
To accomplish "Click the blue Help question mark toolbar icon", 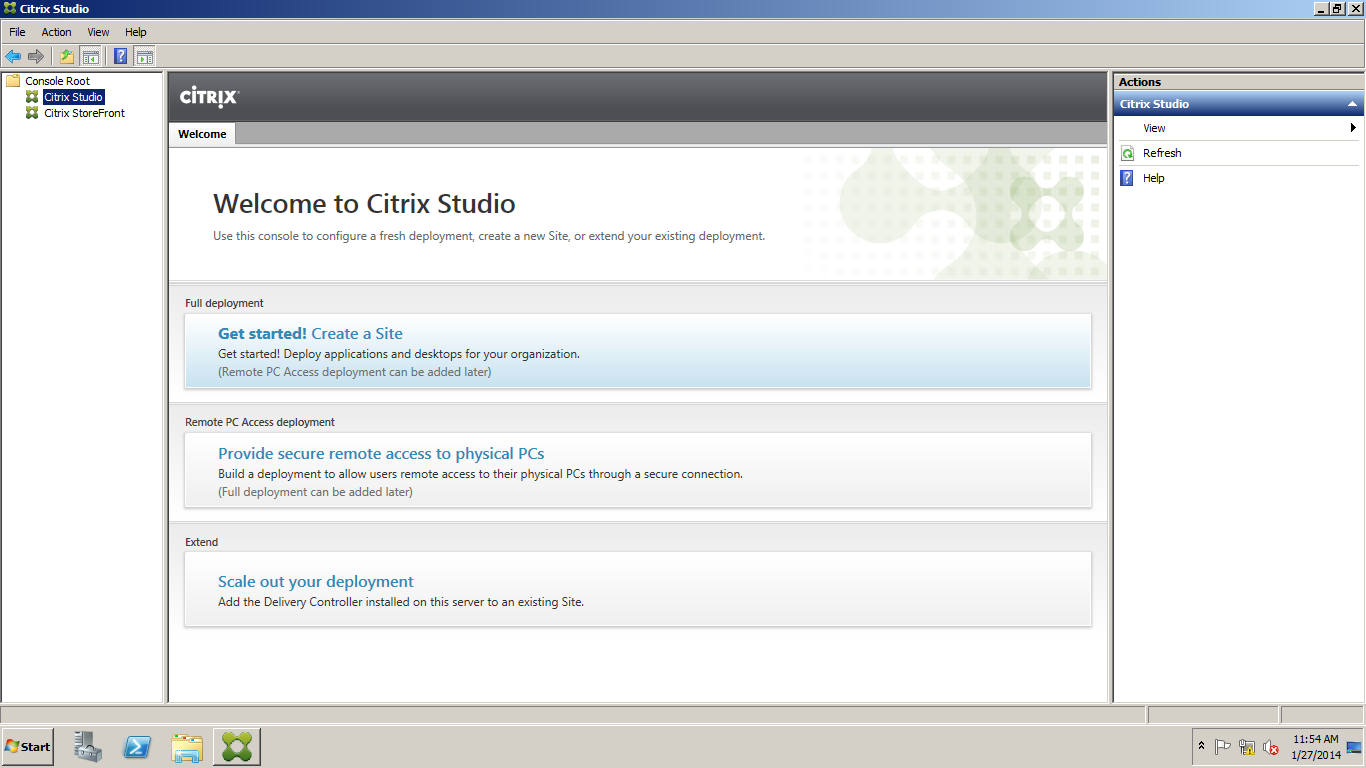I will (x=121, y=56).
